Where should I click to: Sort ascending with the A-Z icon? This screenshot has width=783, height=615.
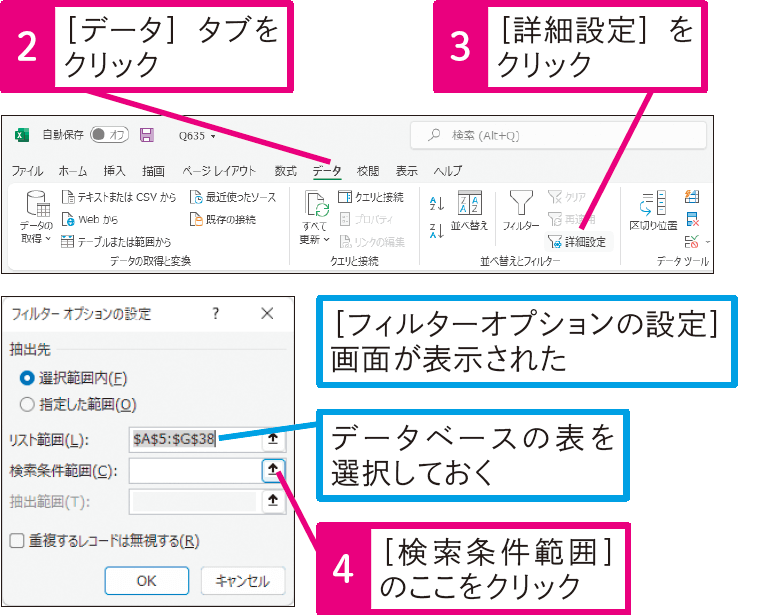click(x=436, y=203)
